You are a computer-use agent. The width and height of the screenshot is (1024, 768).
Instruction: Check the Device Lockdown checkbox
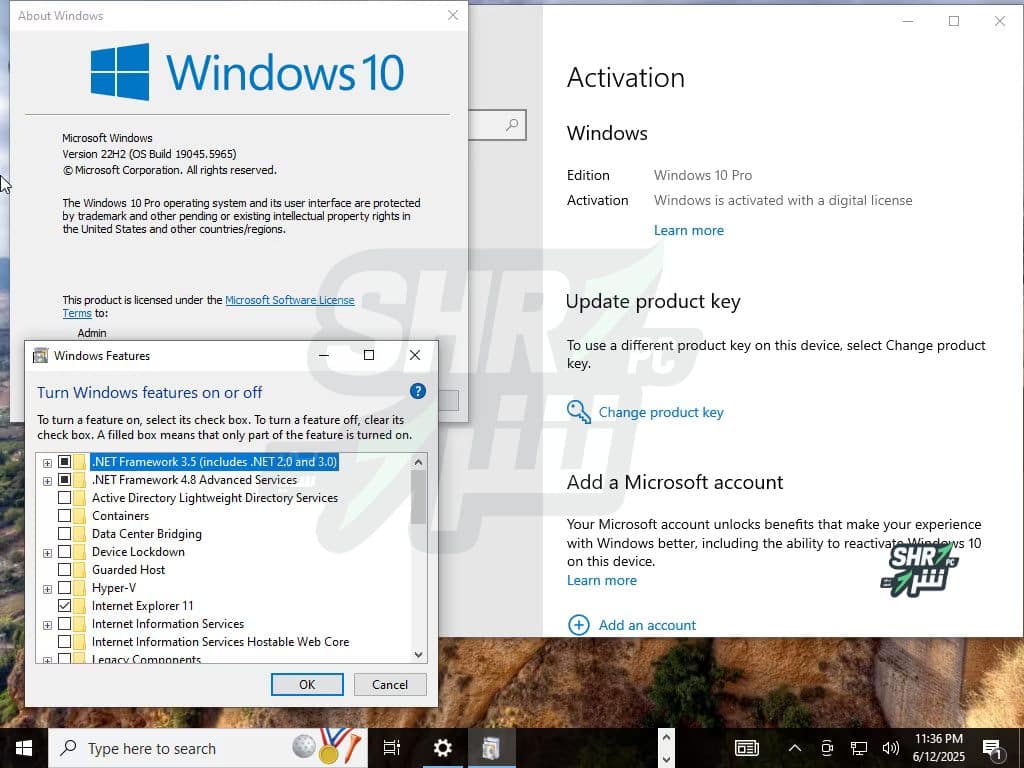tap(64, 552)
